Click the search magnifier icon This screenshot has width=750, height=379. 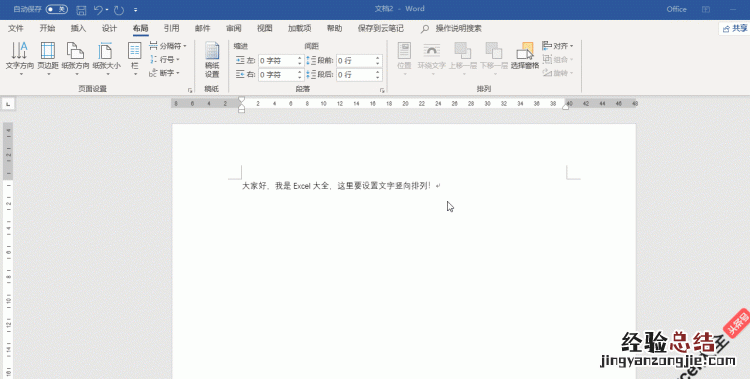click(425, 29)
